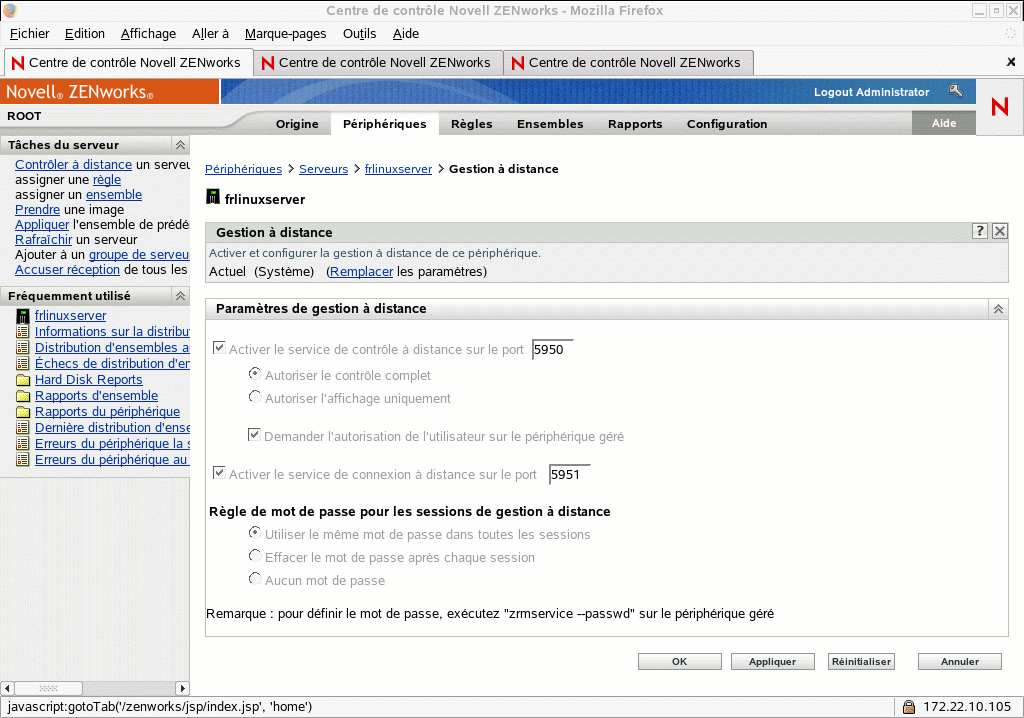Click the remote connection port field containing 5951
The image size is (1024, 718).
pos(569,474)
